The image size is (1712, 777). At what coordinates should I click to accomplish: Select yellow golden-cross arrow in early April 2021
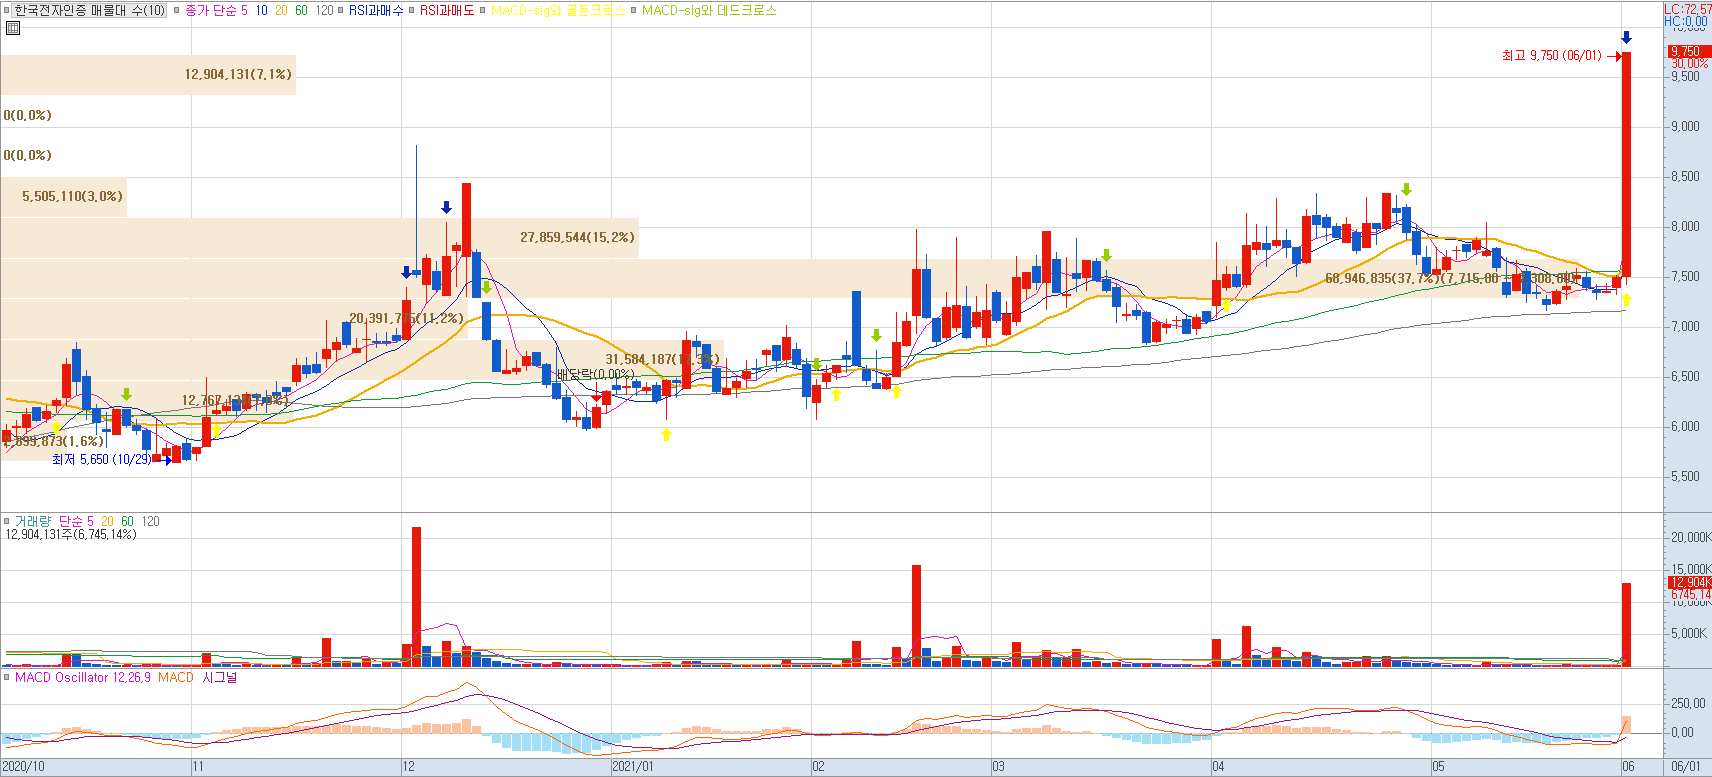pyautogui.click(x=1226, y=305)
